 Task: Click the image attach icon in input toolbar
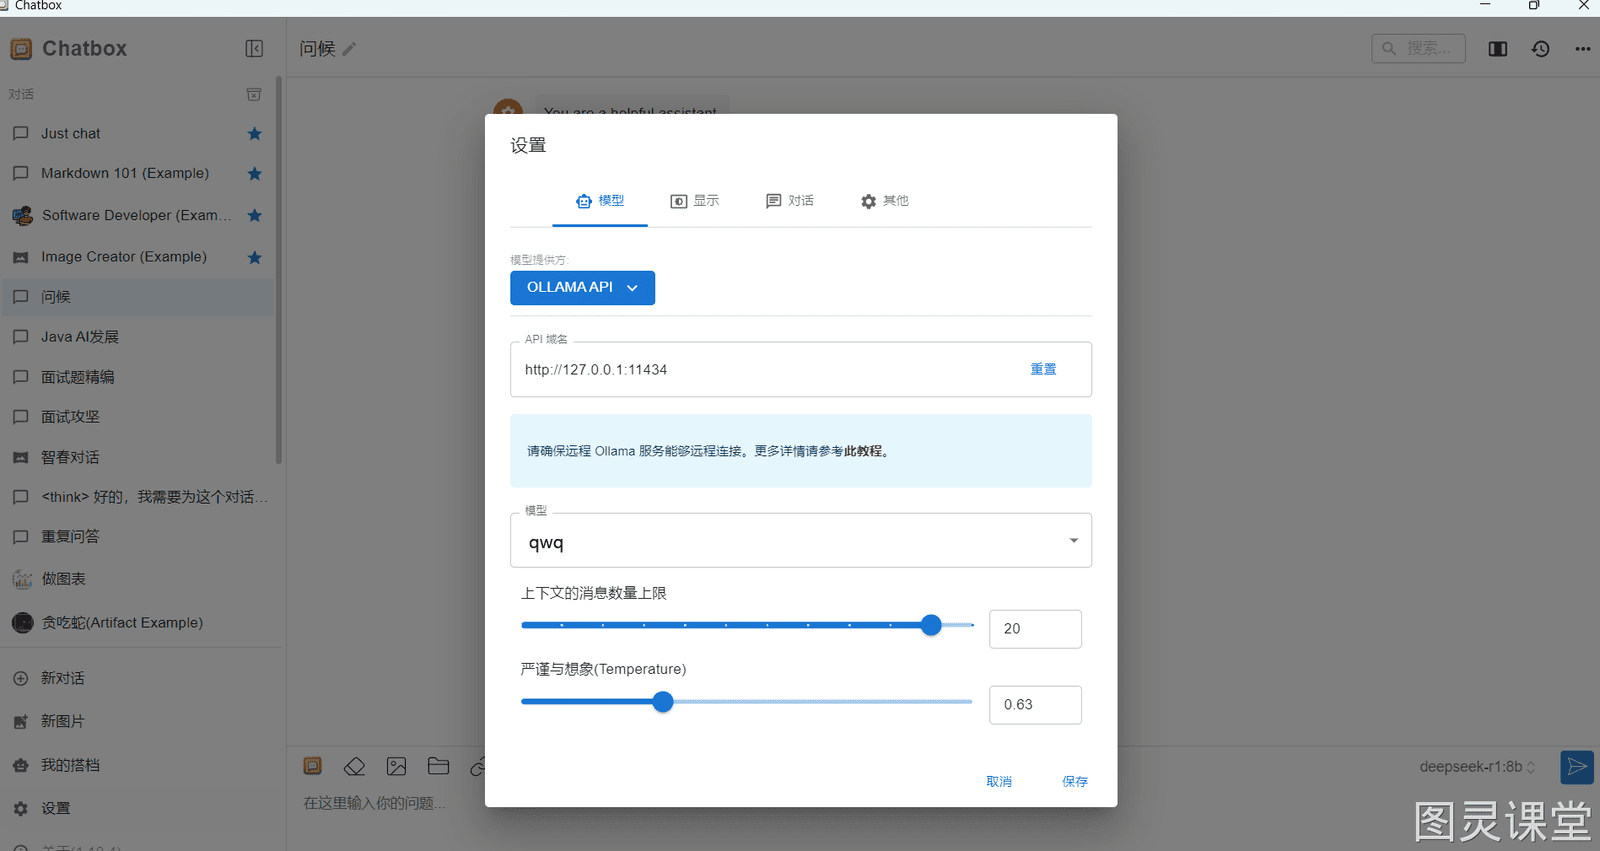pyautogui.click(x=397, y=767)
